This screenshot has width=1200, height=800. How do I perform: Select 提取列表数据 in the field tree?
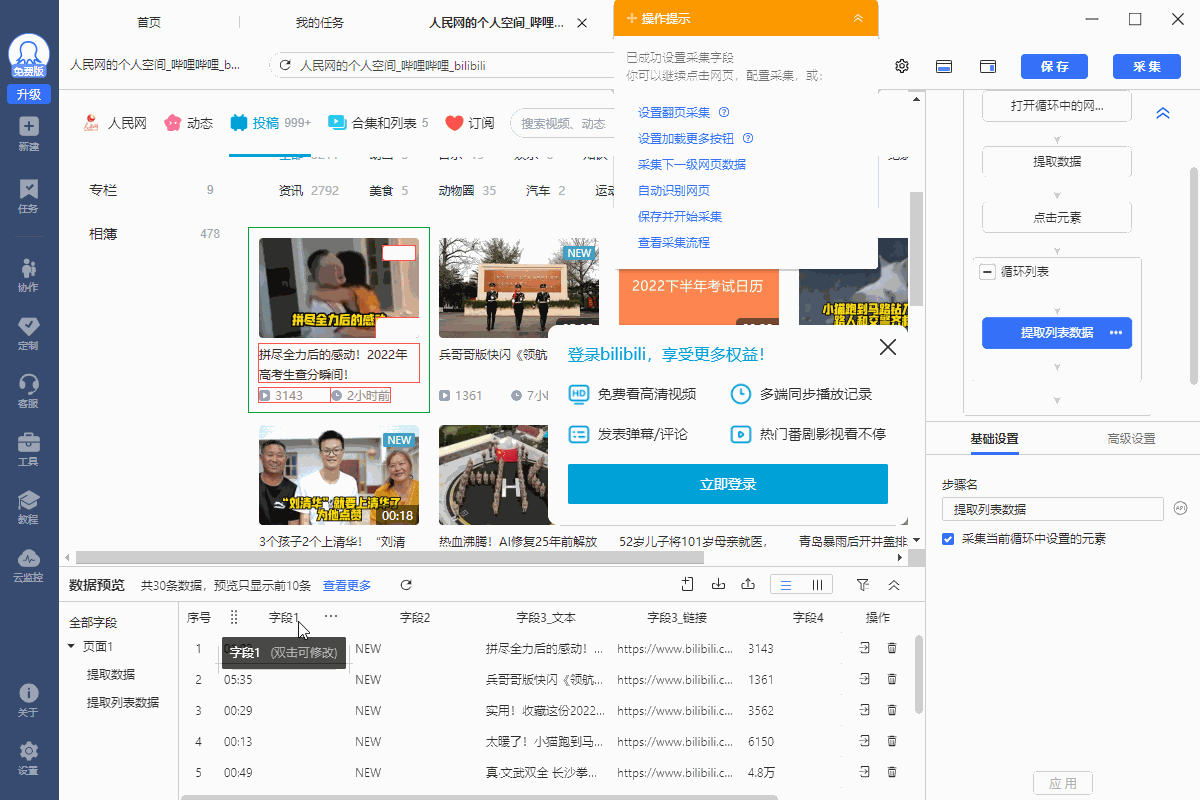click(123, 702)
